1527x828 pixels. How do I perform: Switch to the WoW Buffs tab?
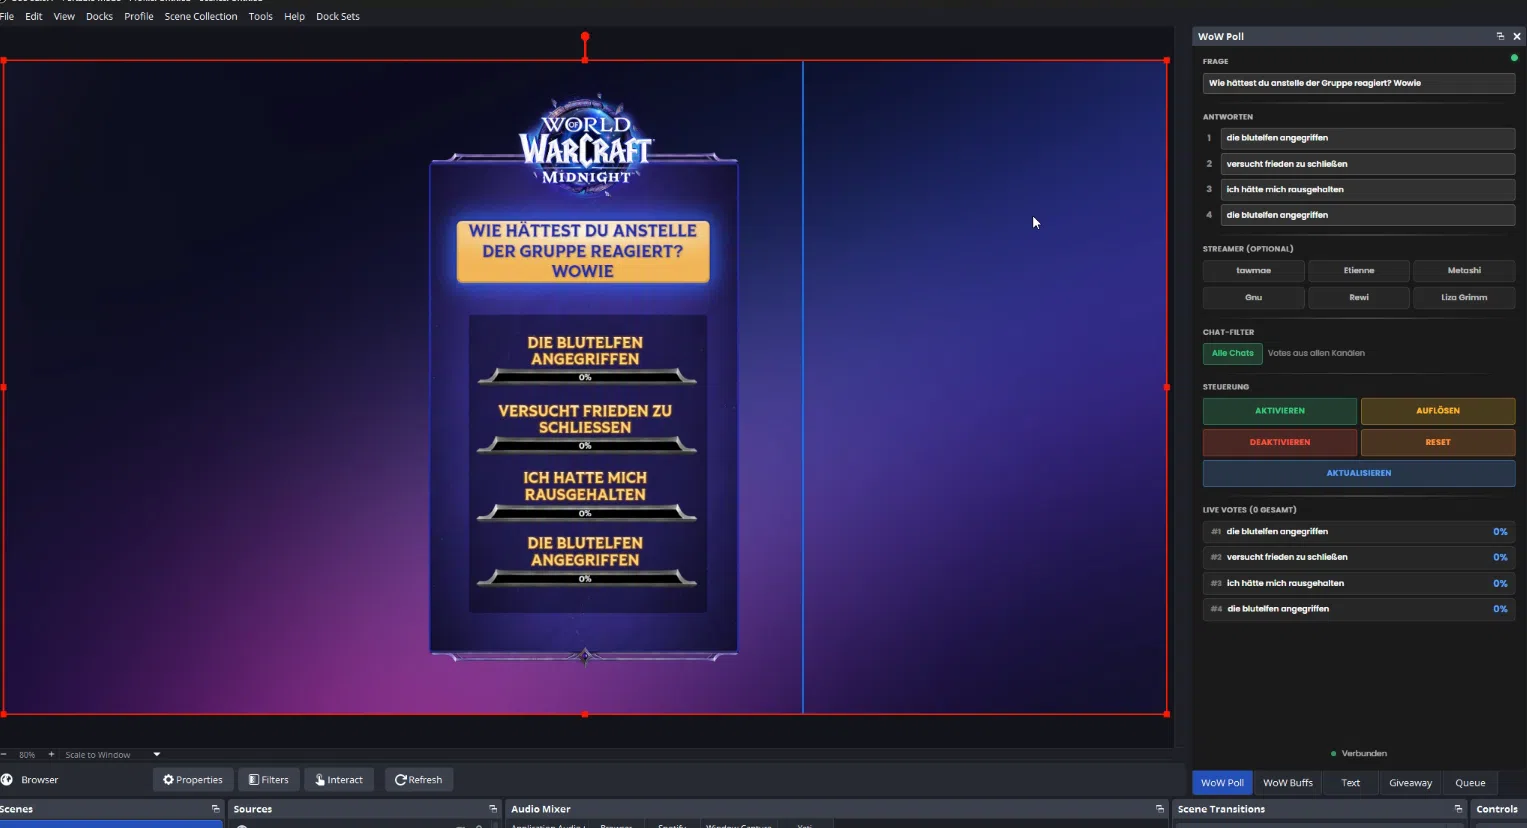point(1287,783)
